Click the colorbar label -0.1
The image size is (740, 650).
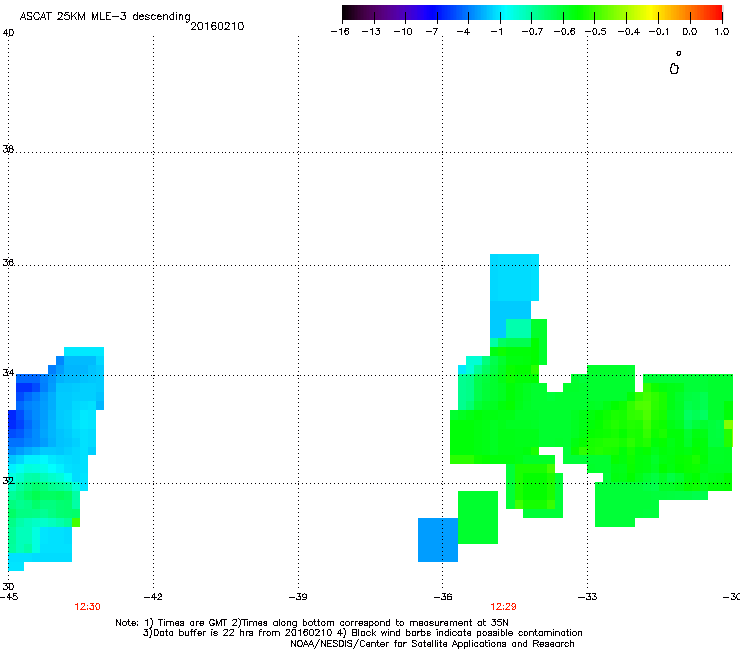pos(659,32)
